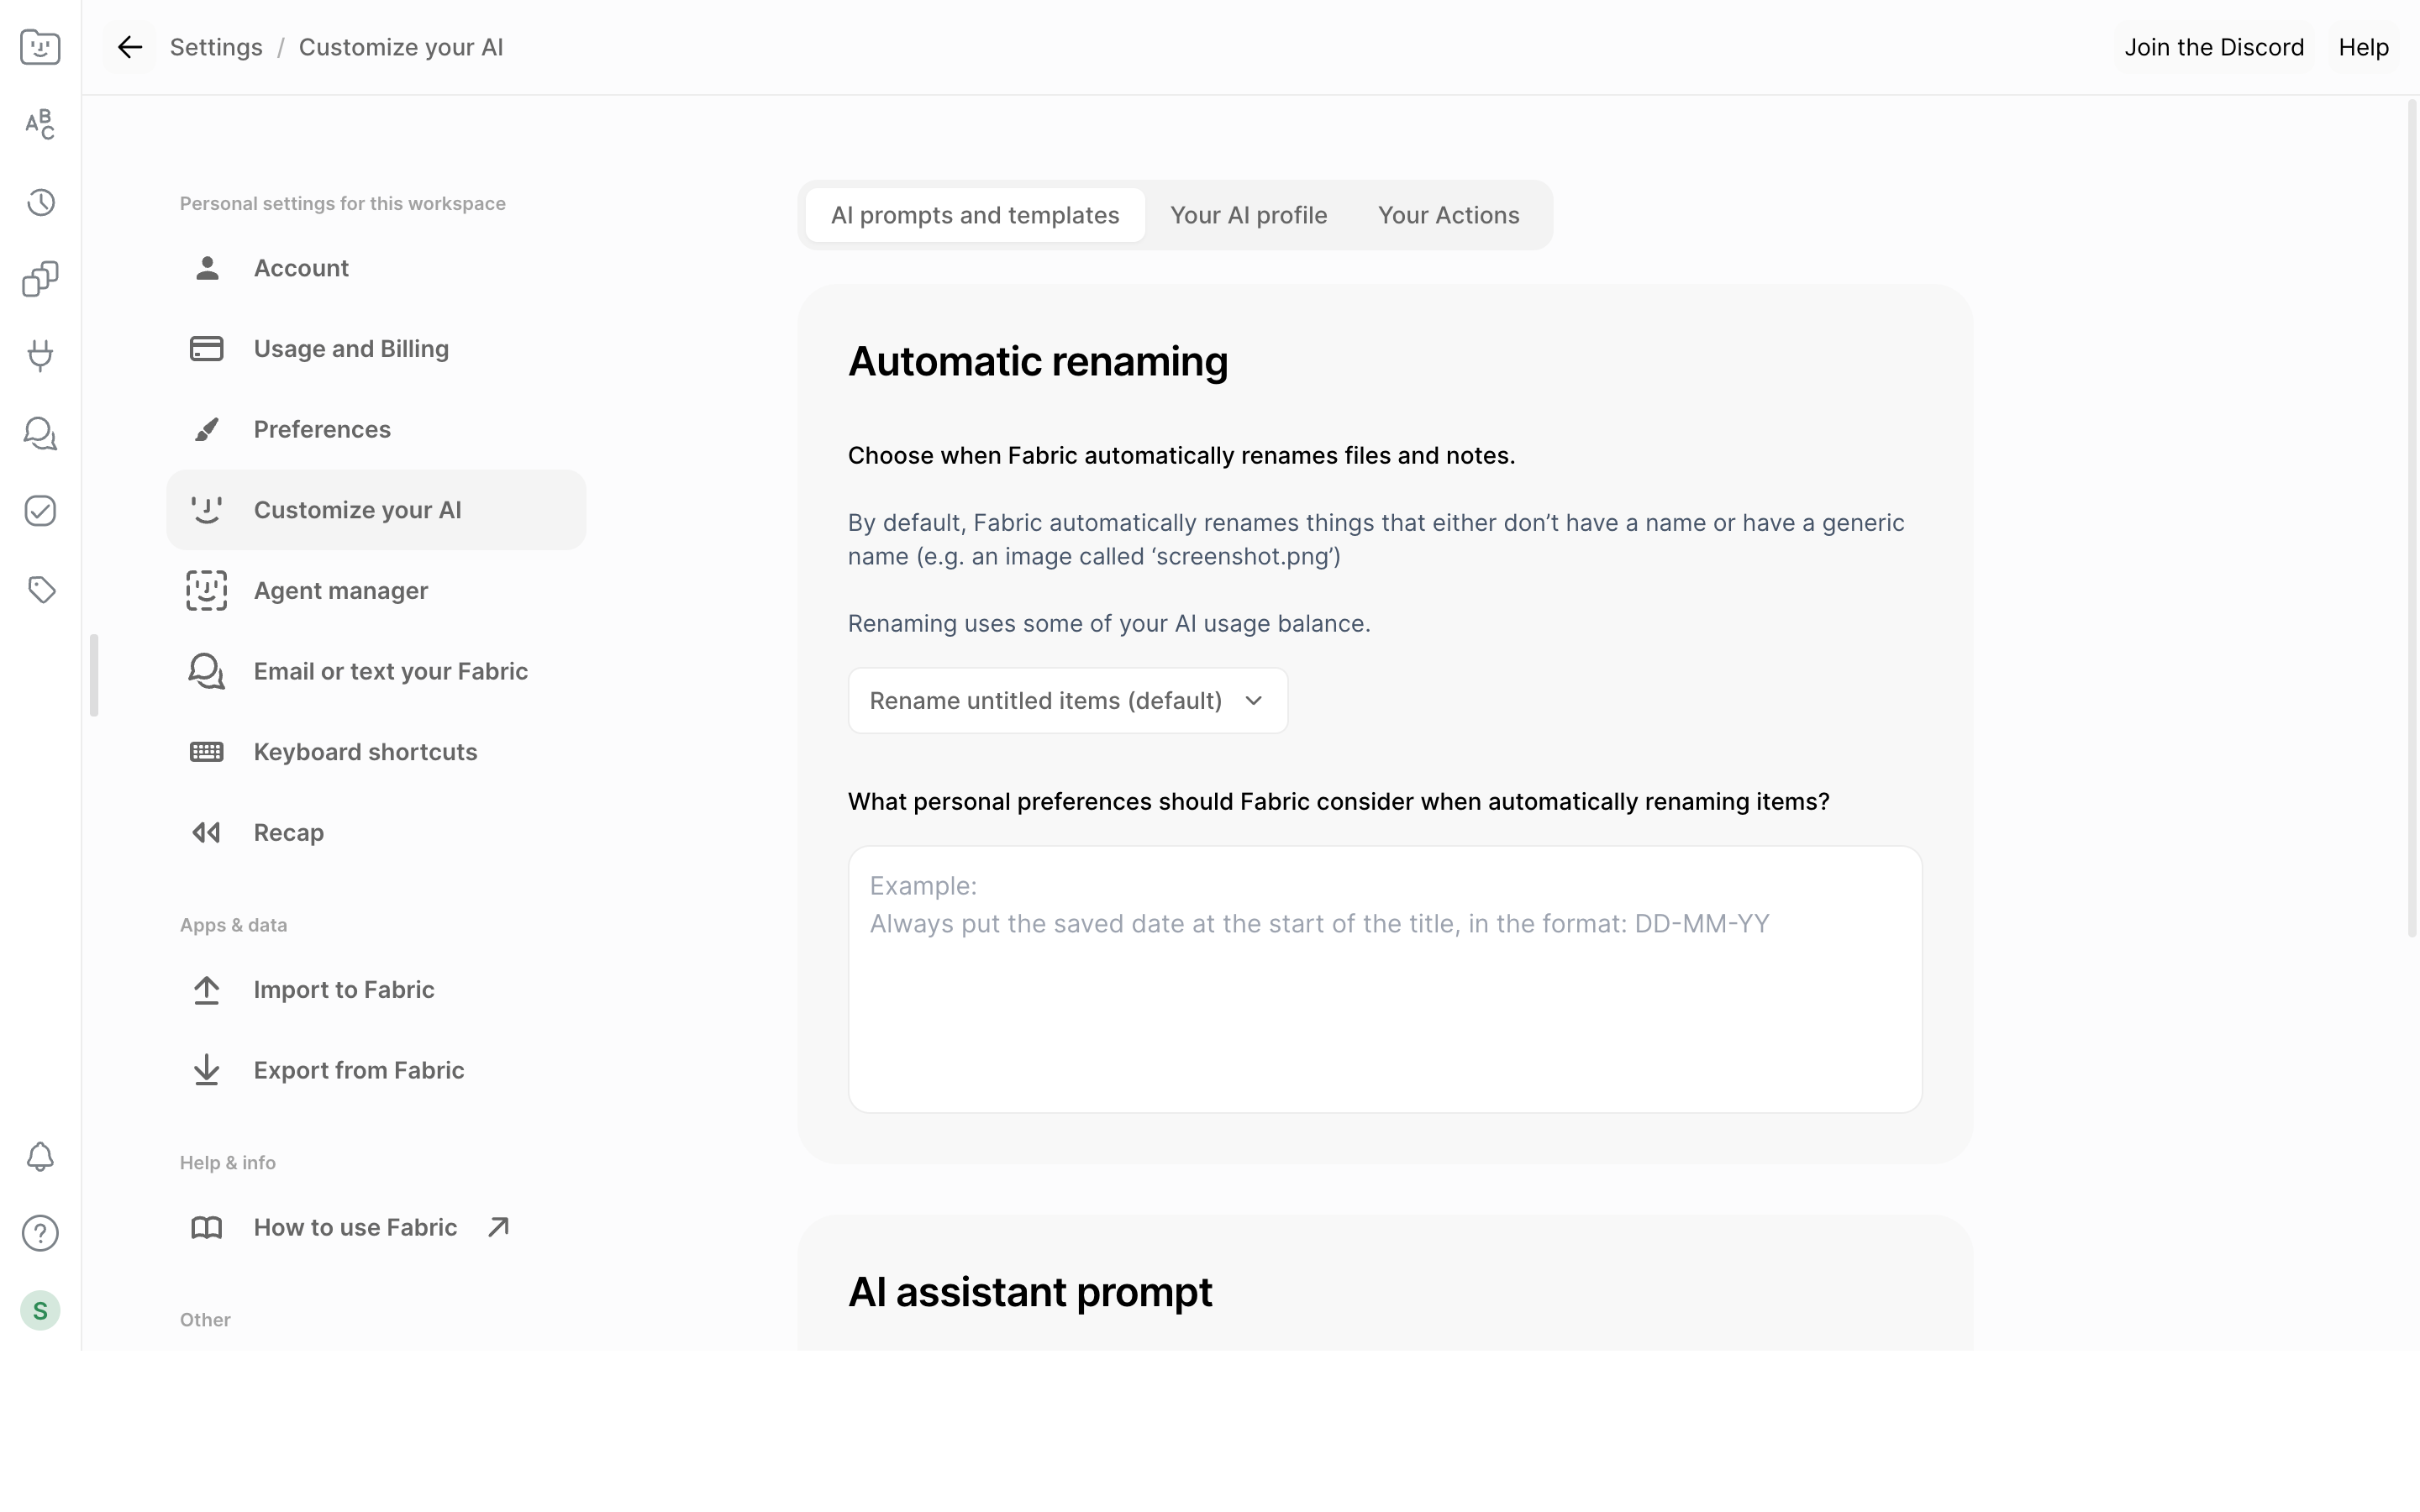2420x1512 pixels.
Task: Click the How to use Fabric book icon
Action: (207, 1227)
